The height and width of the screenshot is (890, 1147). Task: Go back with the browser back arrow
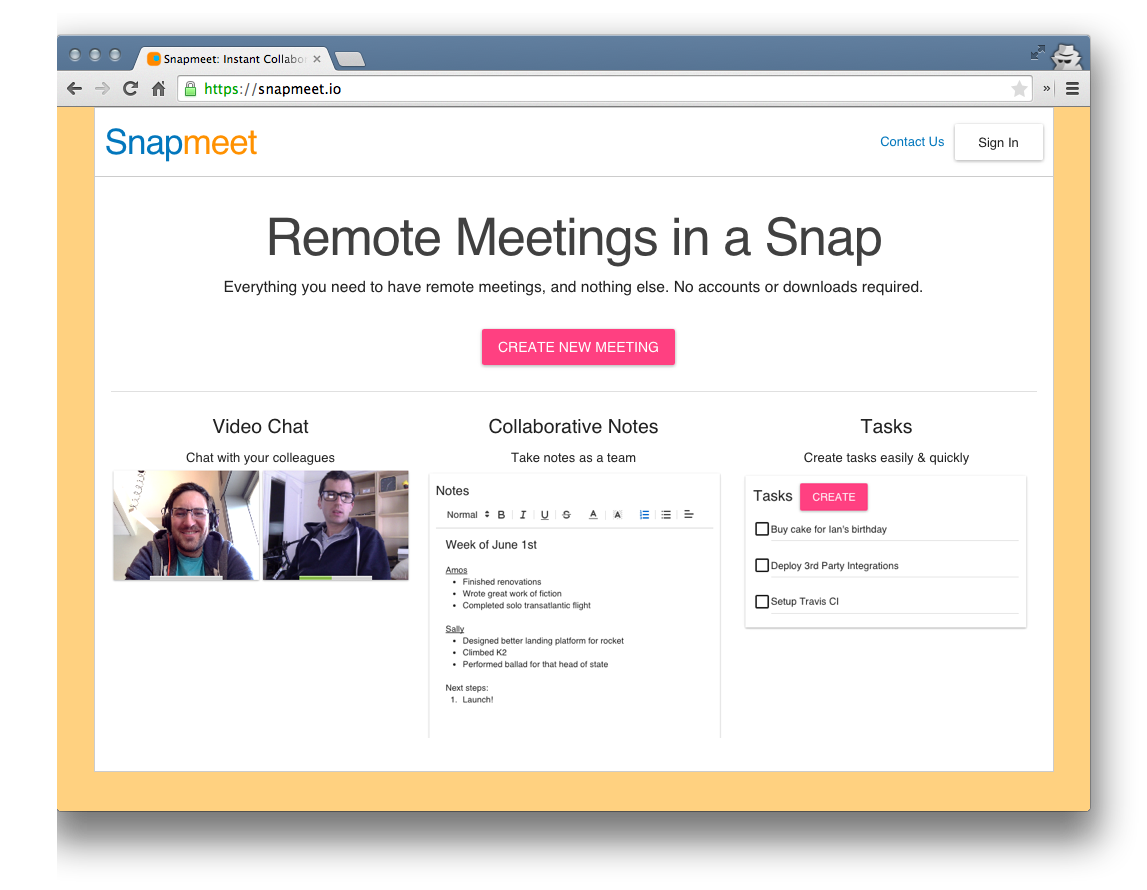point(75,88)
